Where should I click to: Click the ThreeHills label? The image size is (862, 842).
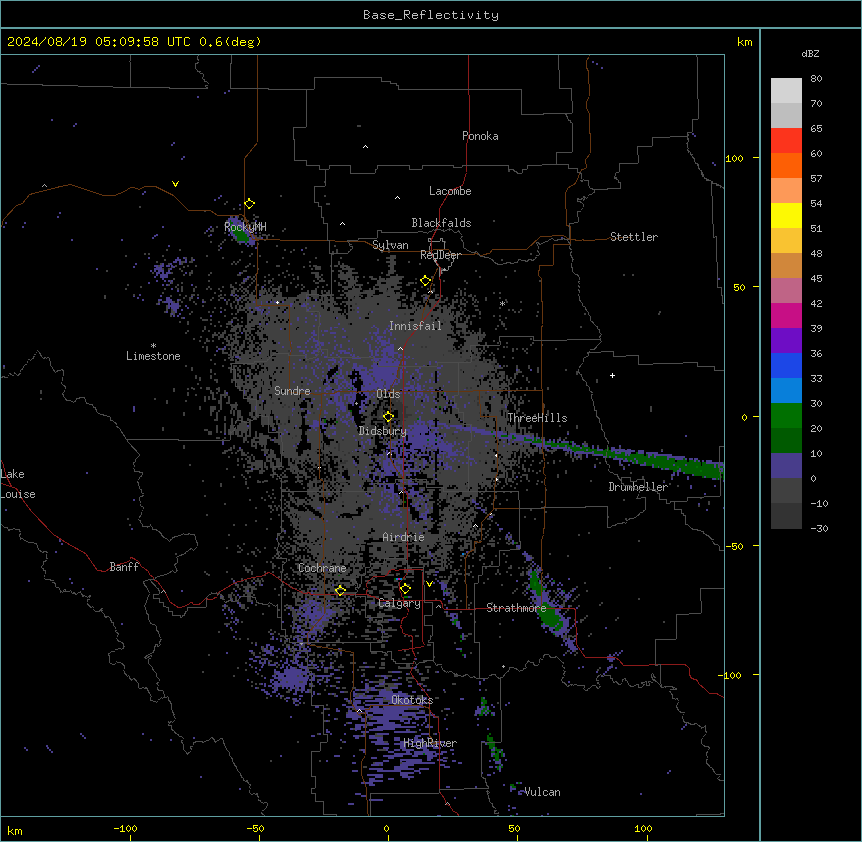(x=537, y=418)
